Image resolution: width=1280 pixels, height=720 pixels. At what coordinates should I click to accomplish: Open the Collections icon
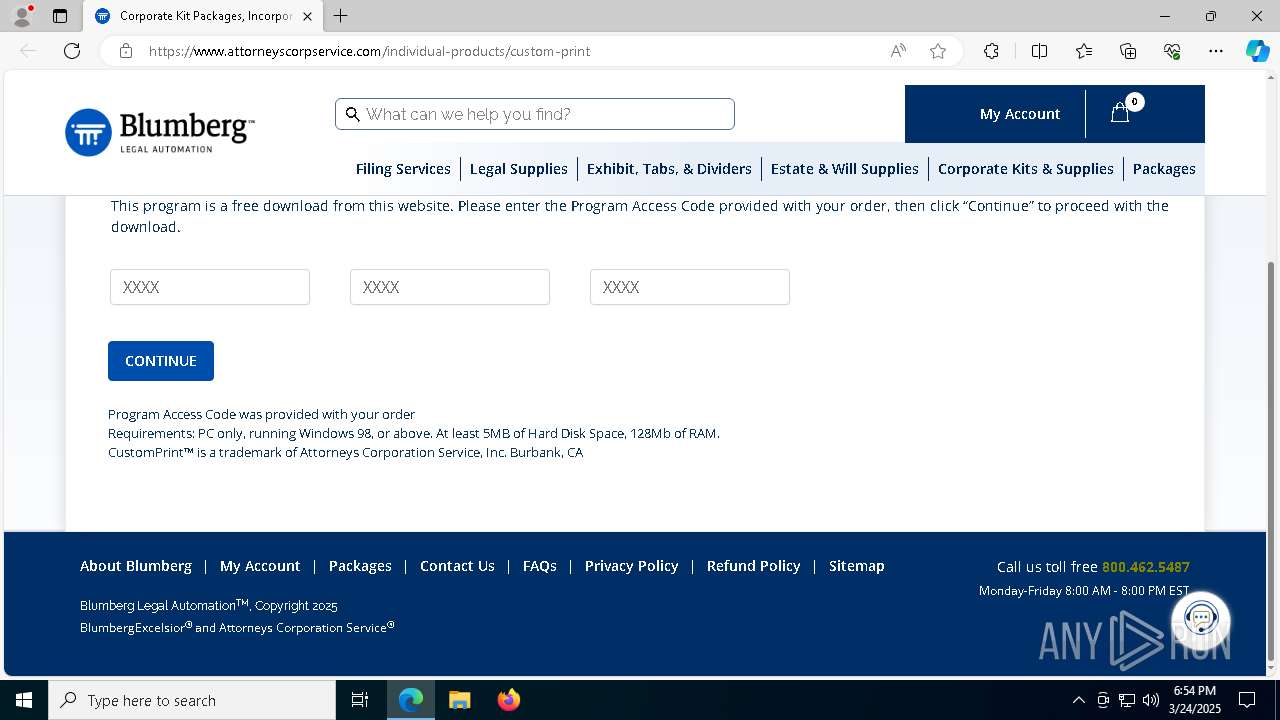click(1128, 51)
